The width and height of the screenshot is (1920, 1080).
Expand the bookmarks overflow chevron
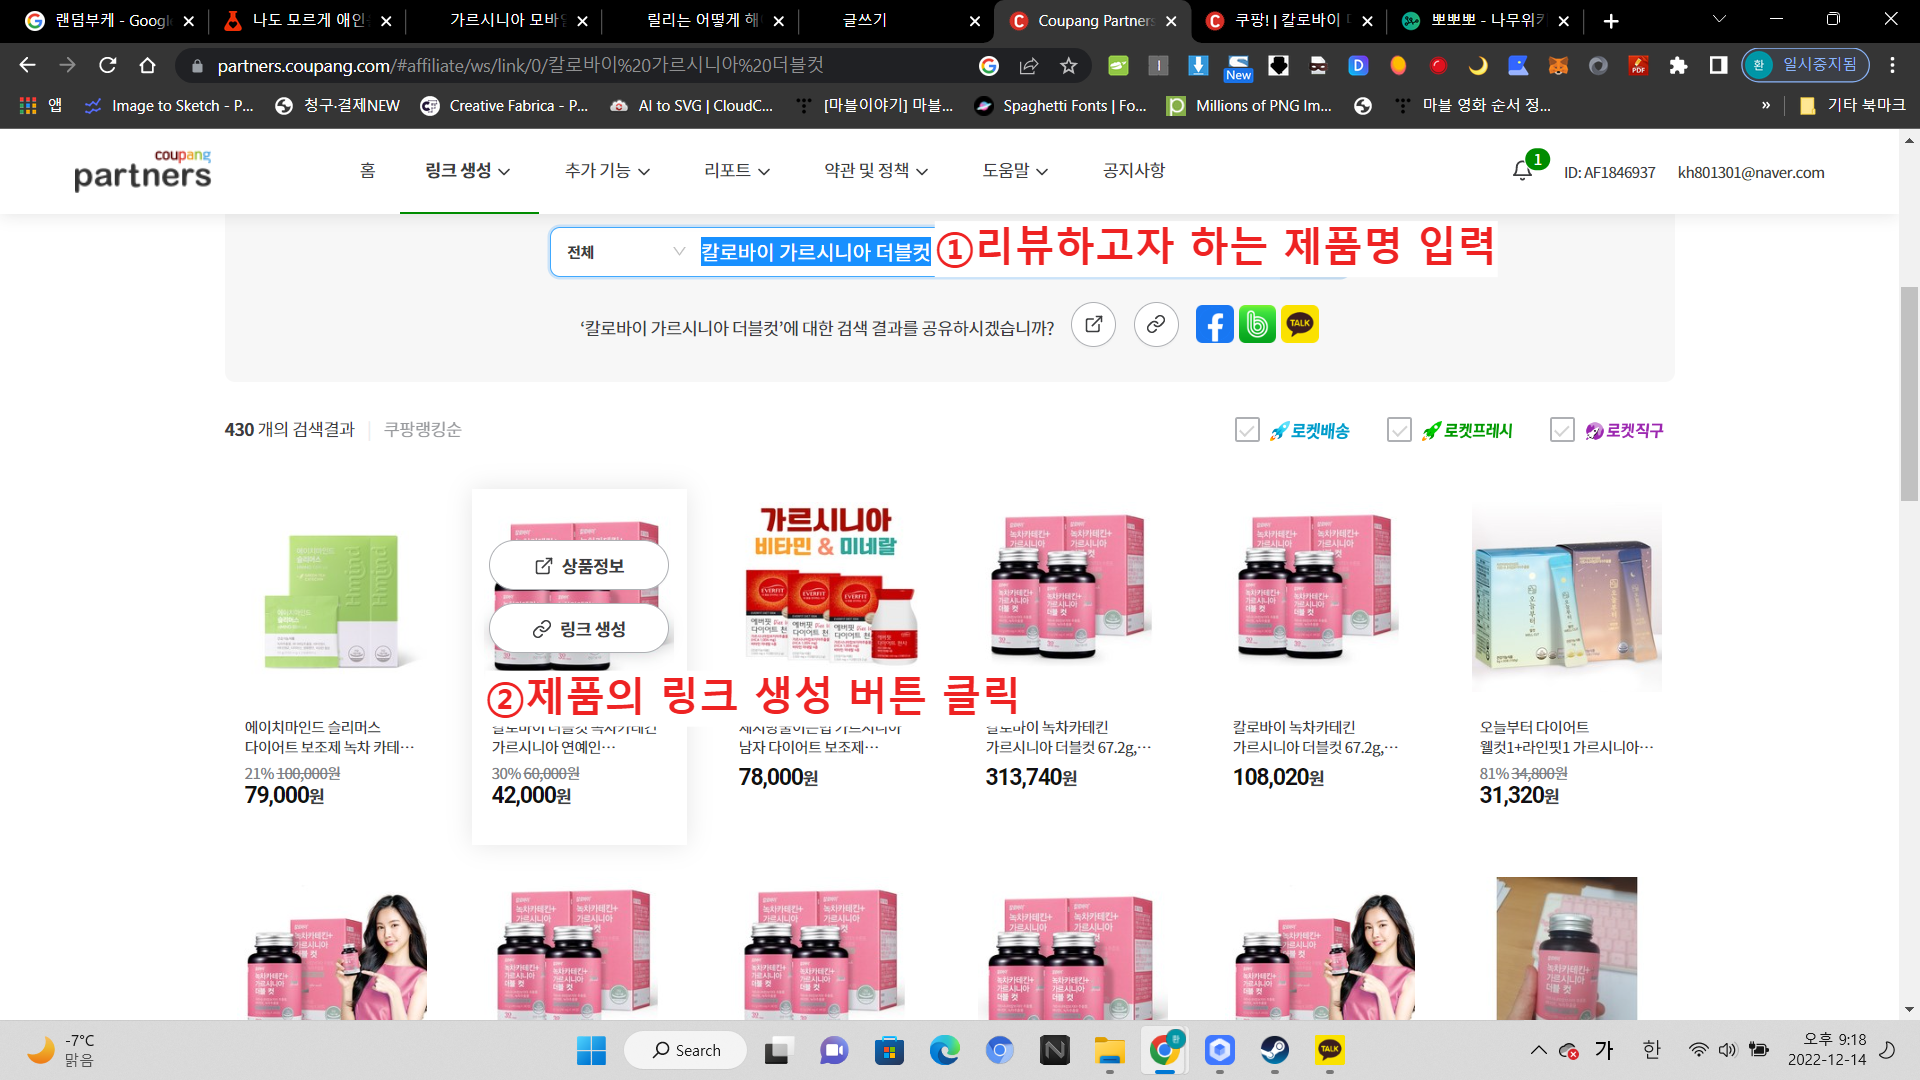[1766, 105]
